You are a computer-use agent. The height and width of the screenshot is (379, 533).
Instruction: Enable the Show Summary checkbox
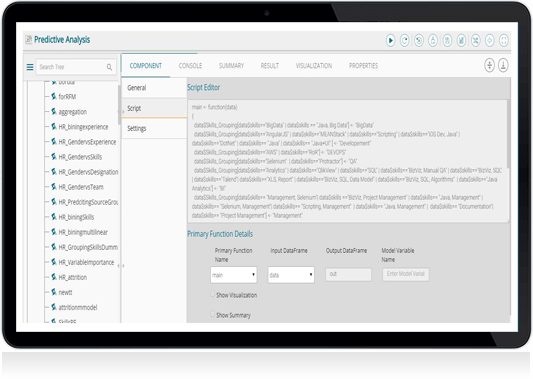tap(212, 314)
